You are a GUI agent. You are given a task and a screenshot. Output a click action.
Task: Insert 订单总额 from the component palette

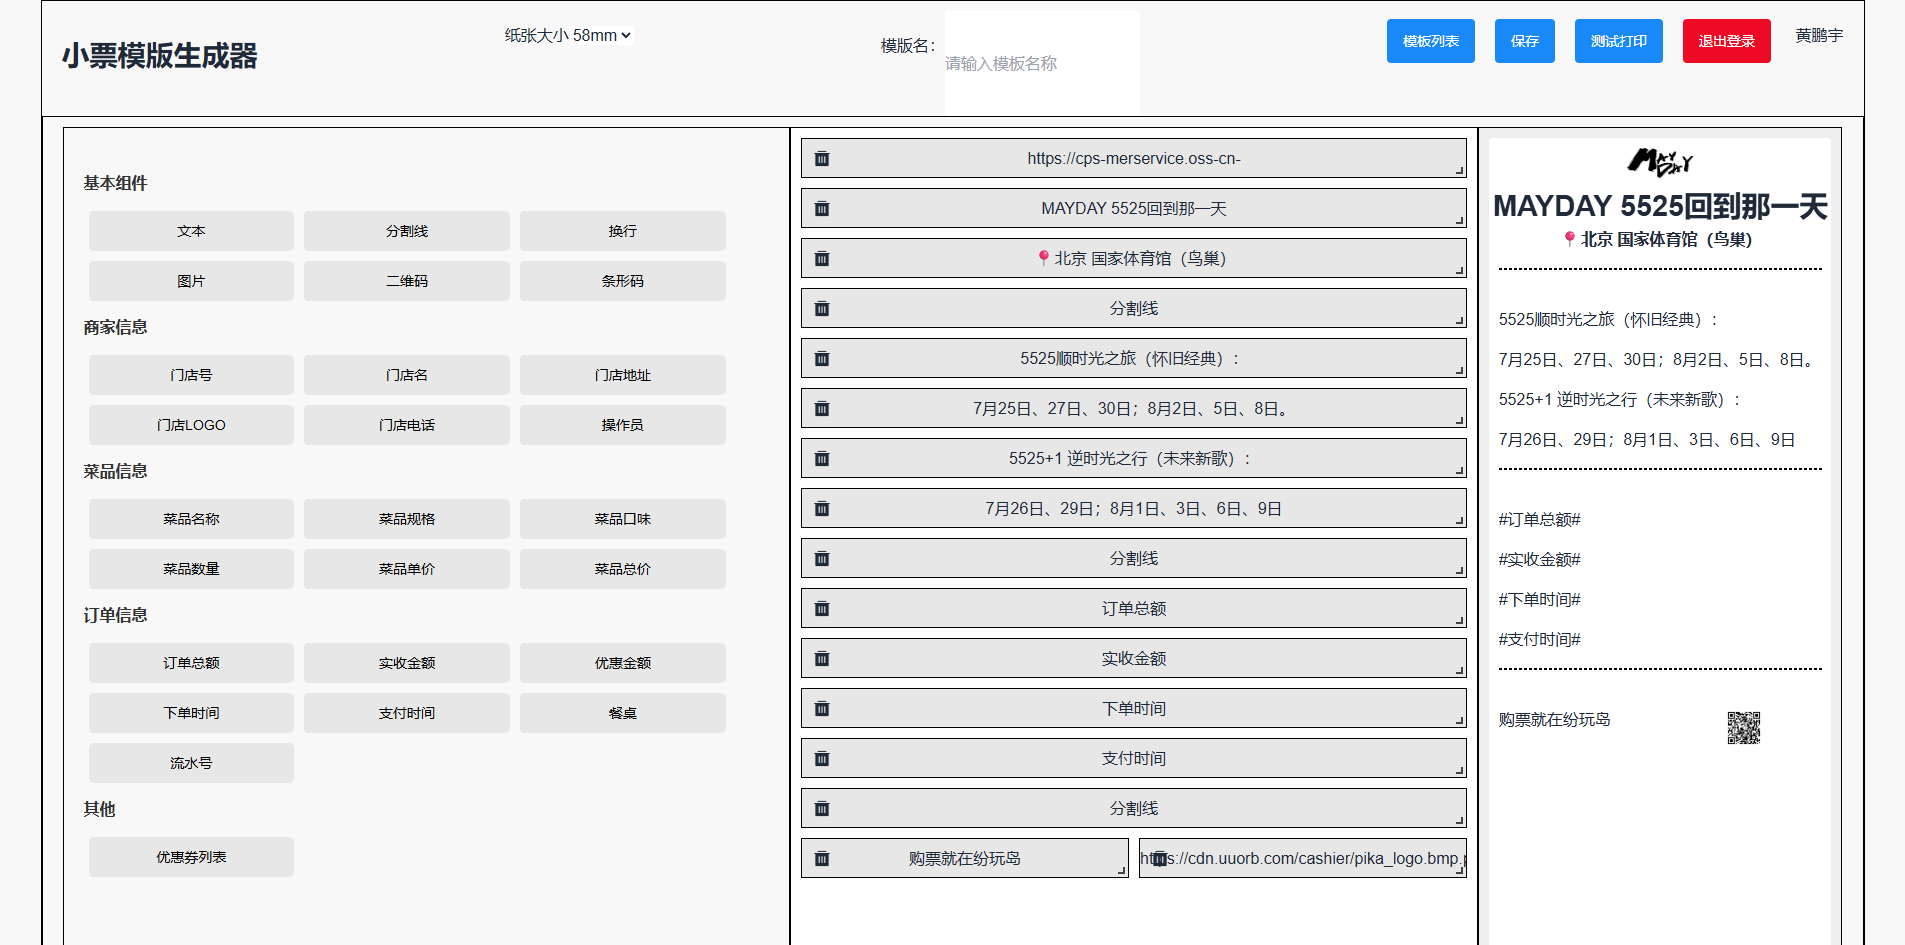[x=191, y=663]
